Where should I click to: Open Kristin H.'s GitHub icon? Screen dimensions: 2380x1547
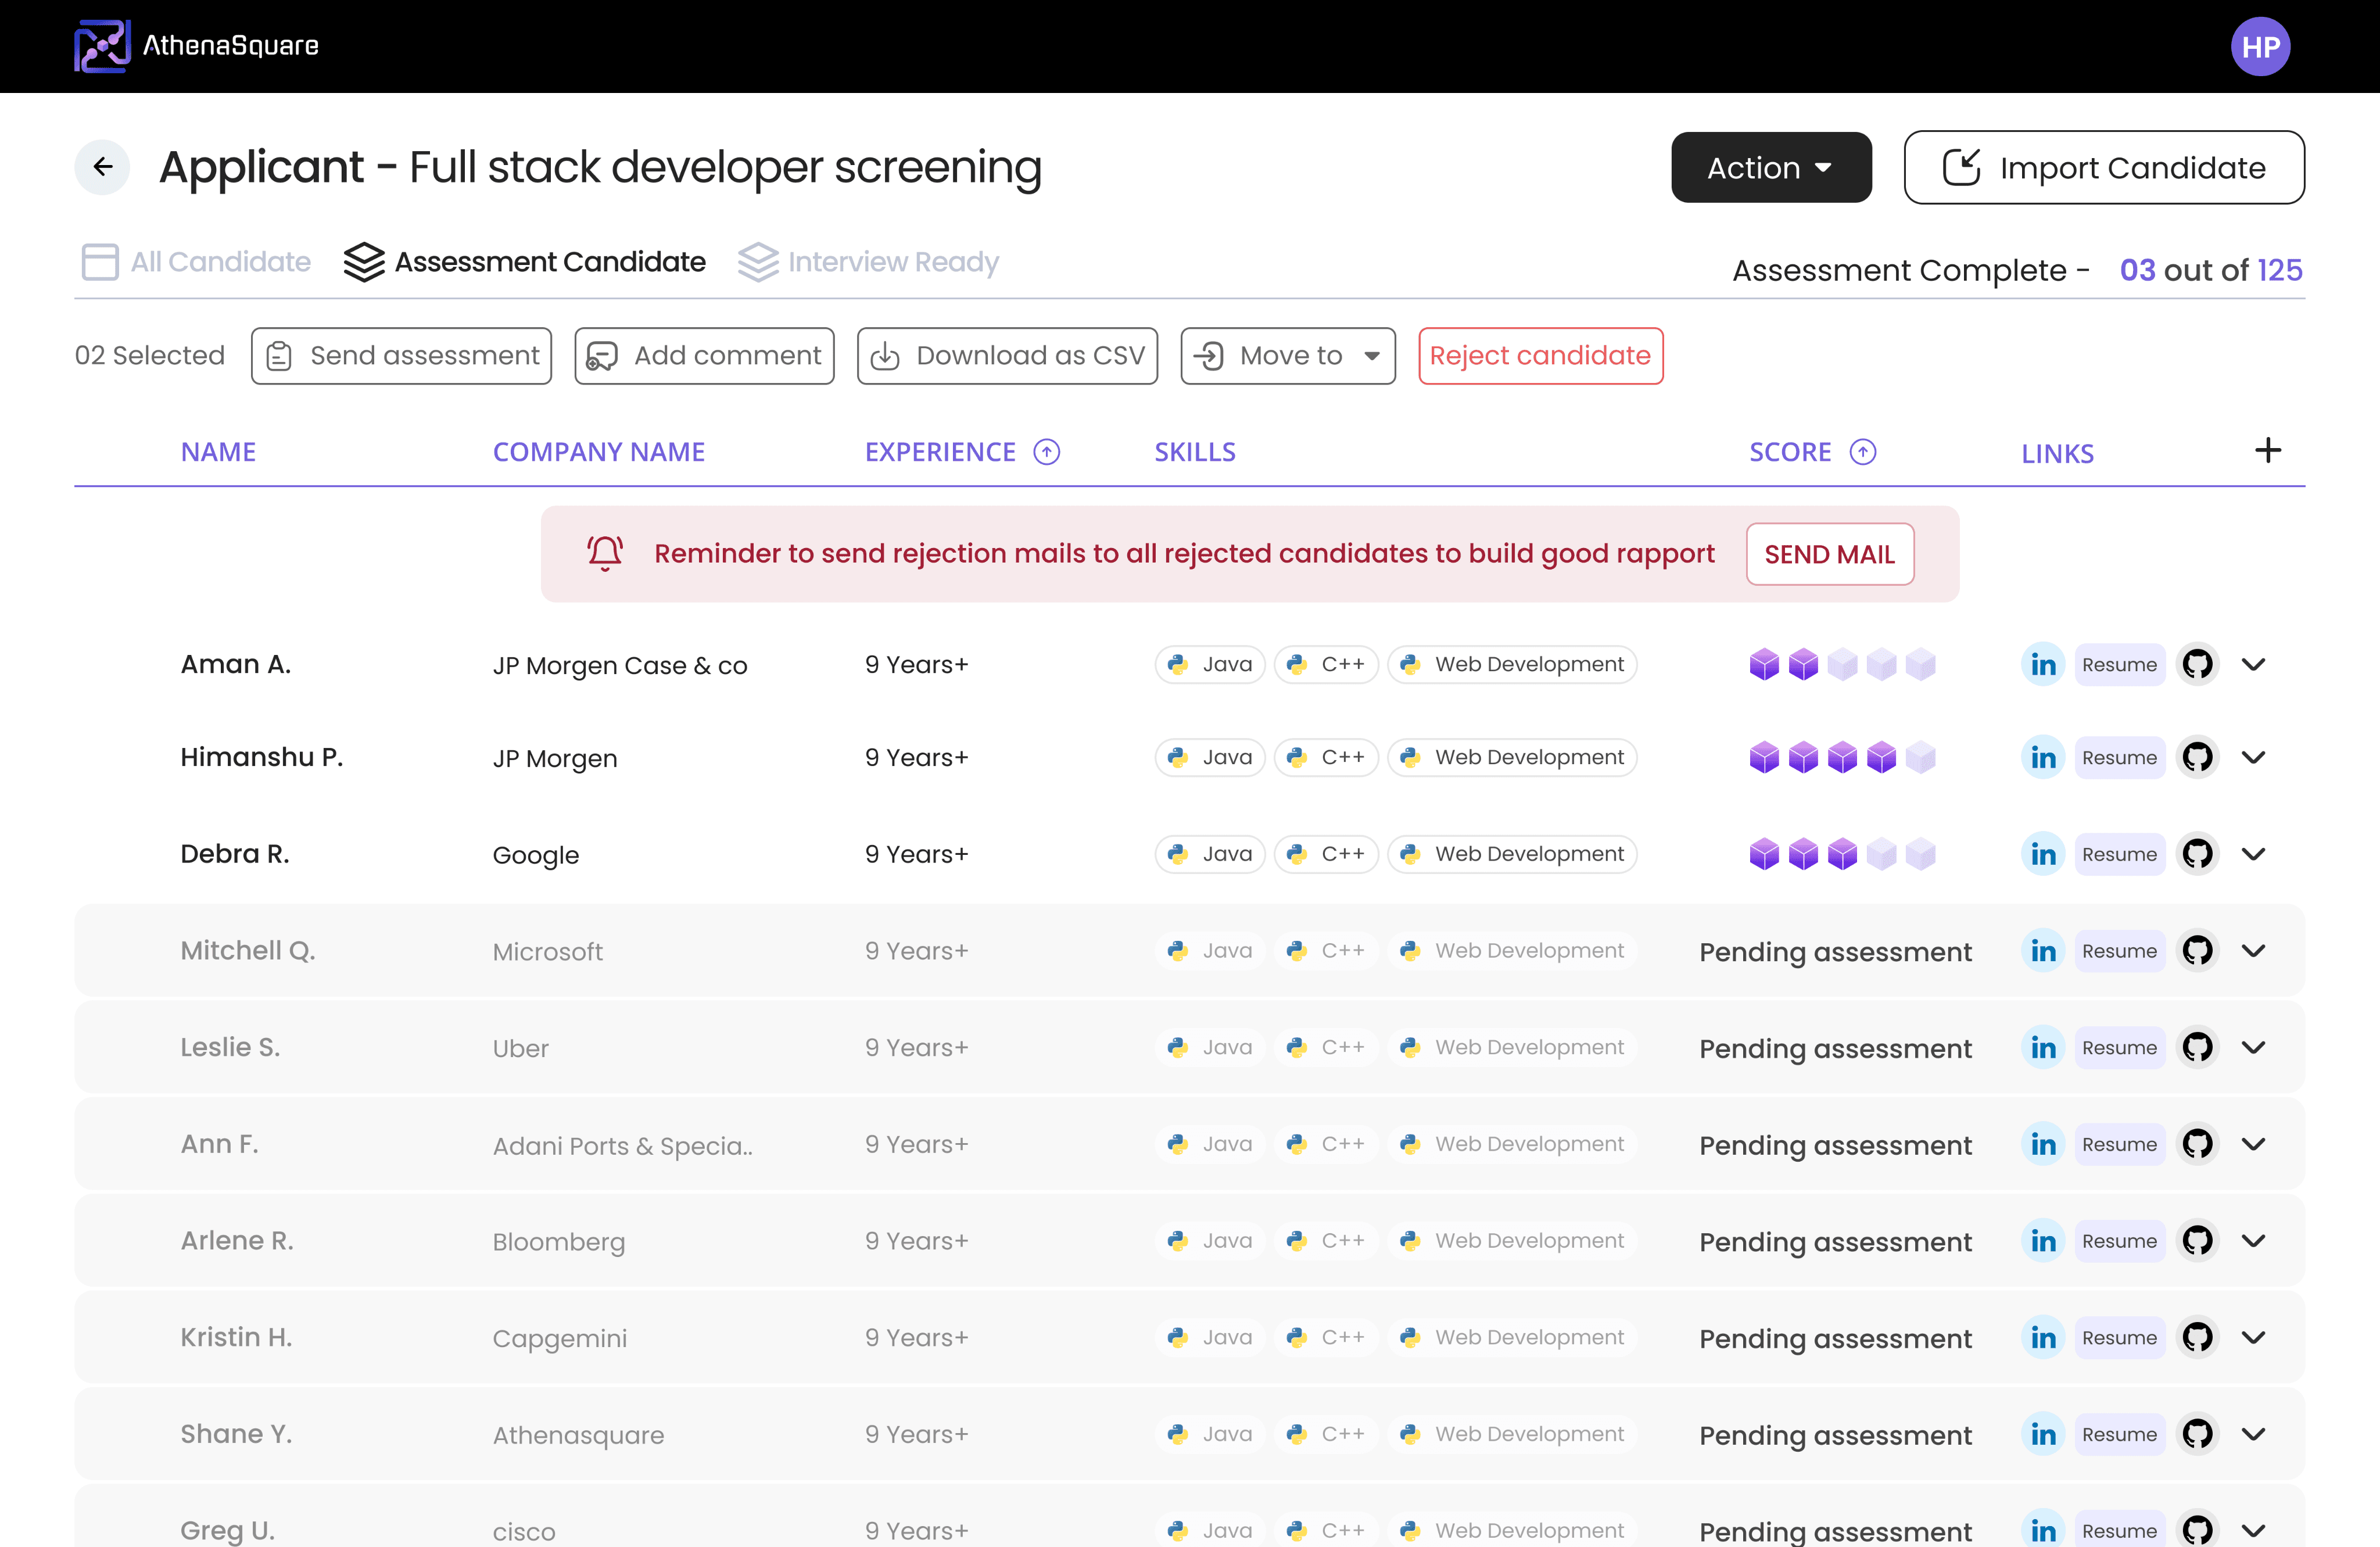[x=2197, y=1337]
